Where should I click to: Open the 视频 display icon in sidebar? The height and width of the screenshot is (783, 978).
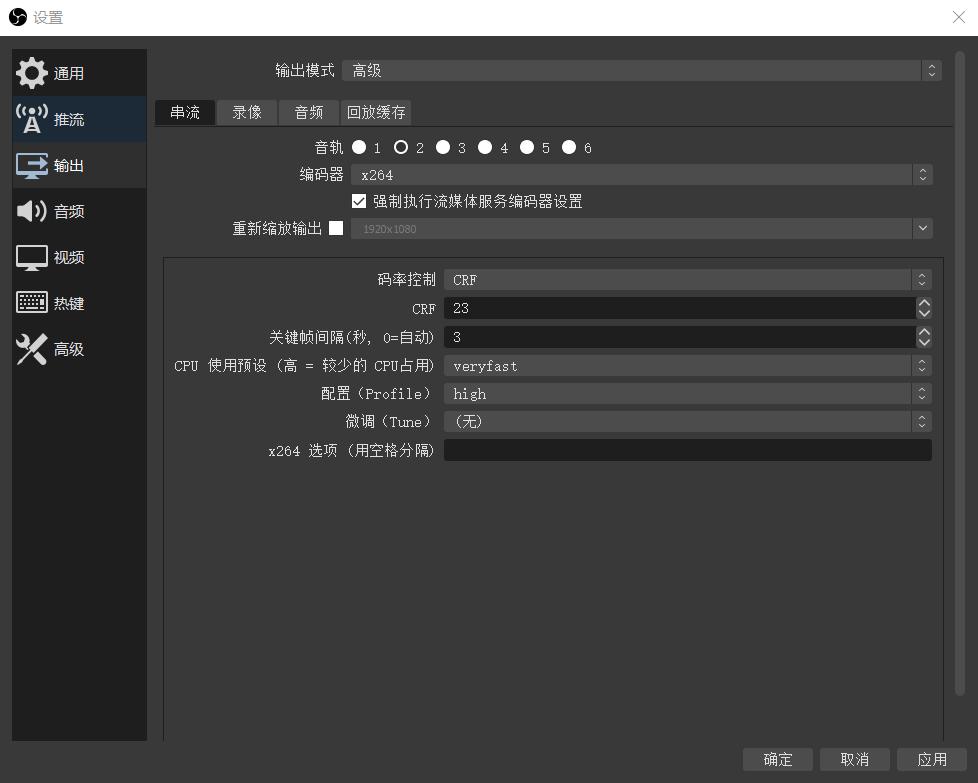31,257
